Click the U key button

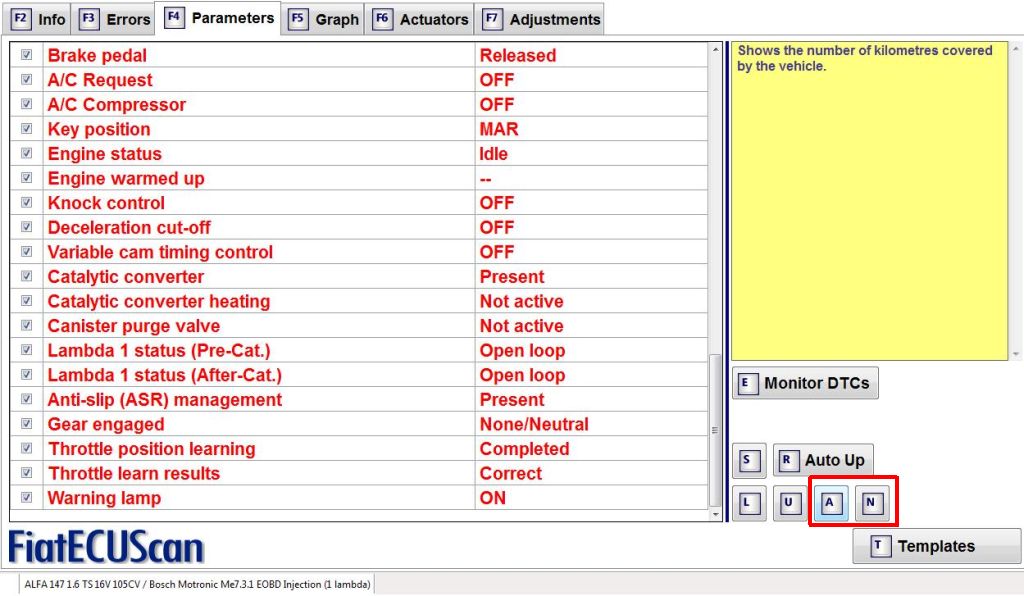790,503
